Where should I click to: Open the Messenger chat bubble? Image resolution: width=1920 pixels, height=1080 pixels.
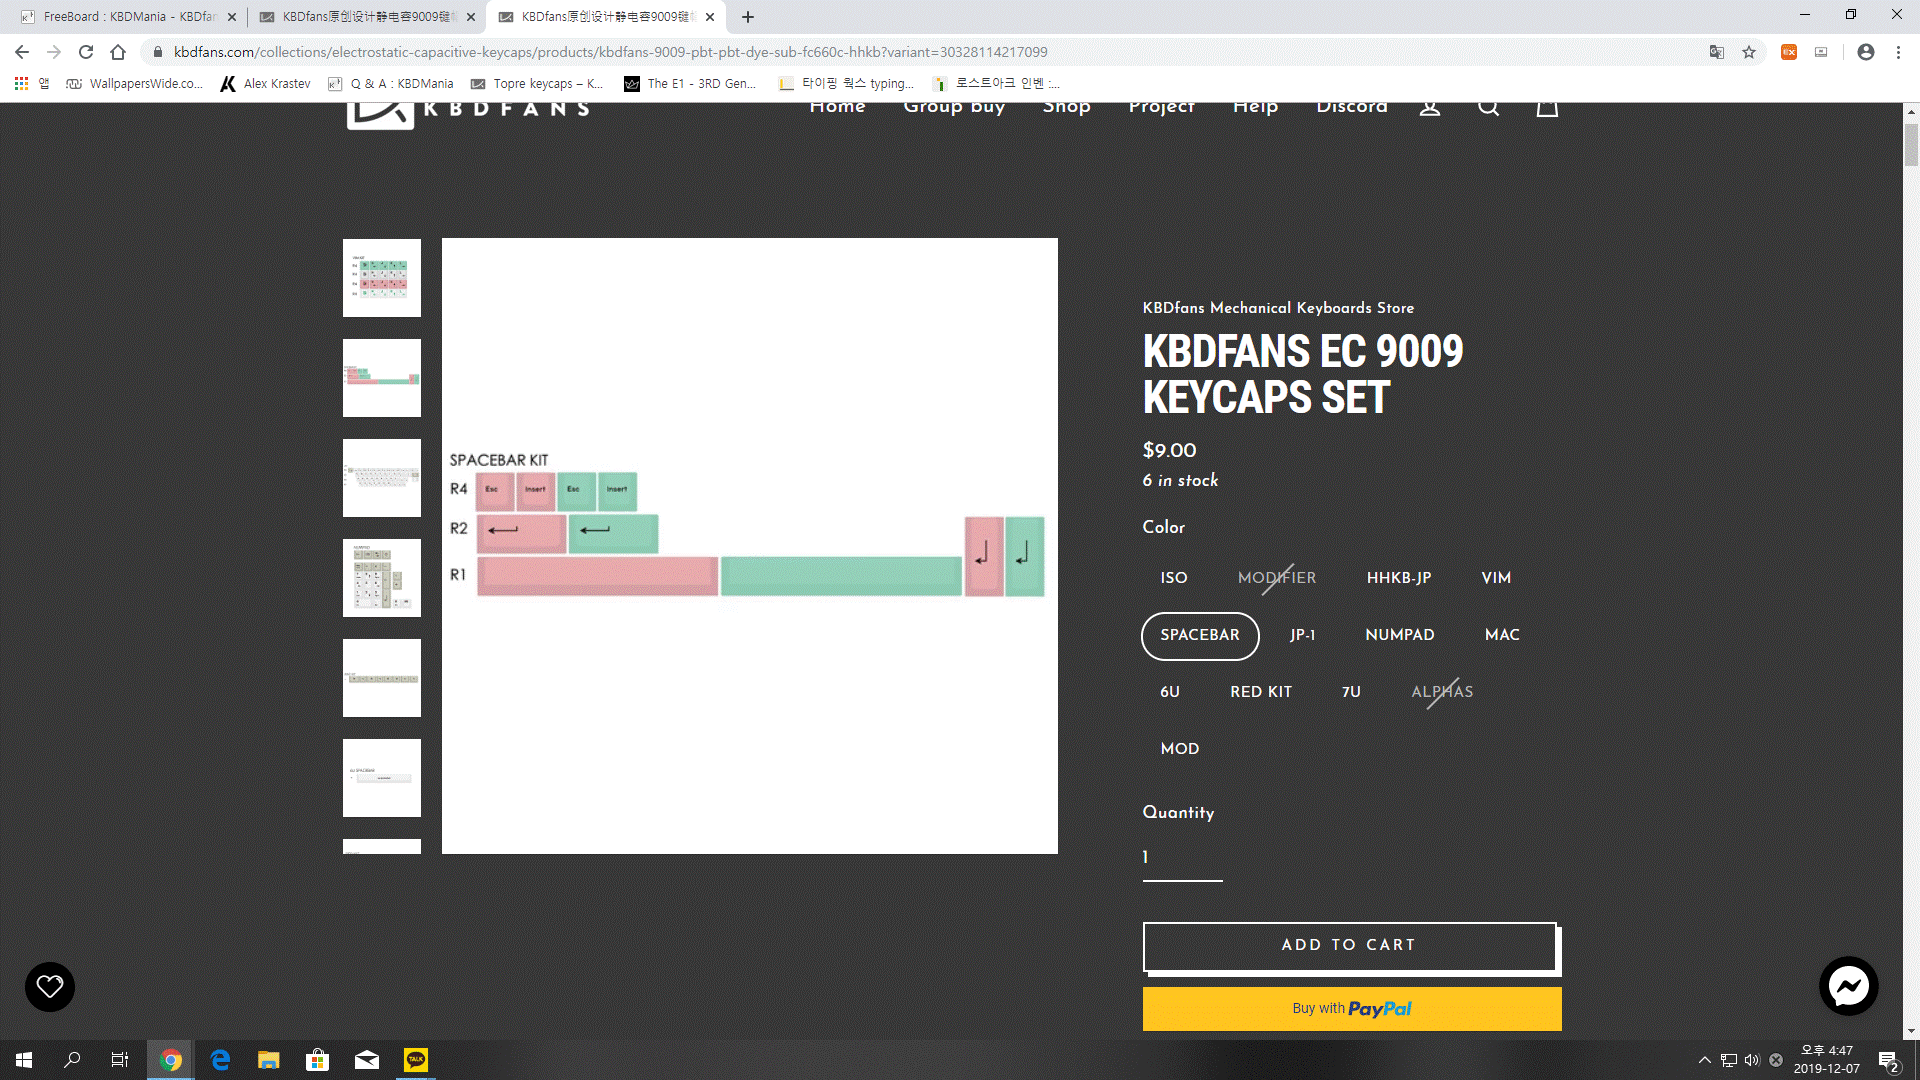(x=1848, y=987)
